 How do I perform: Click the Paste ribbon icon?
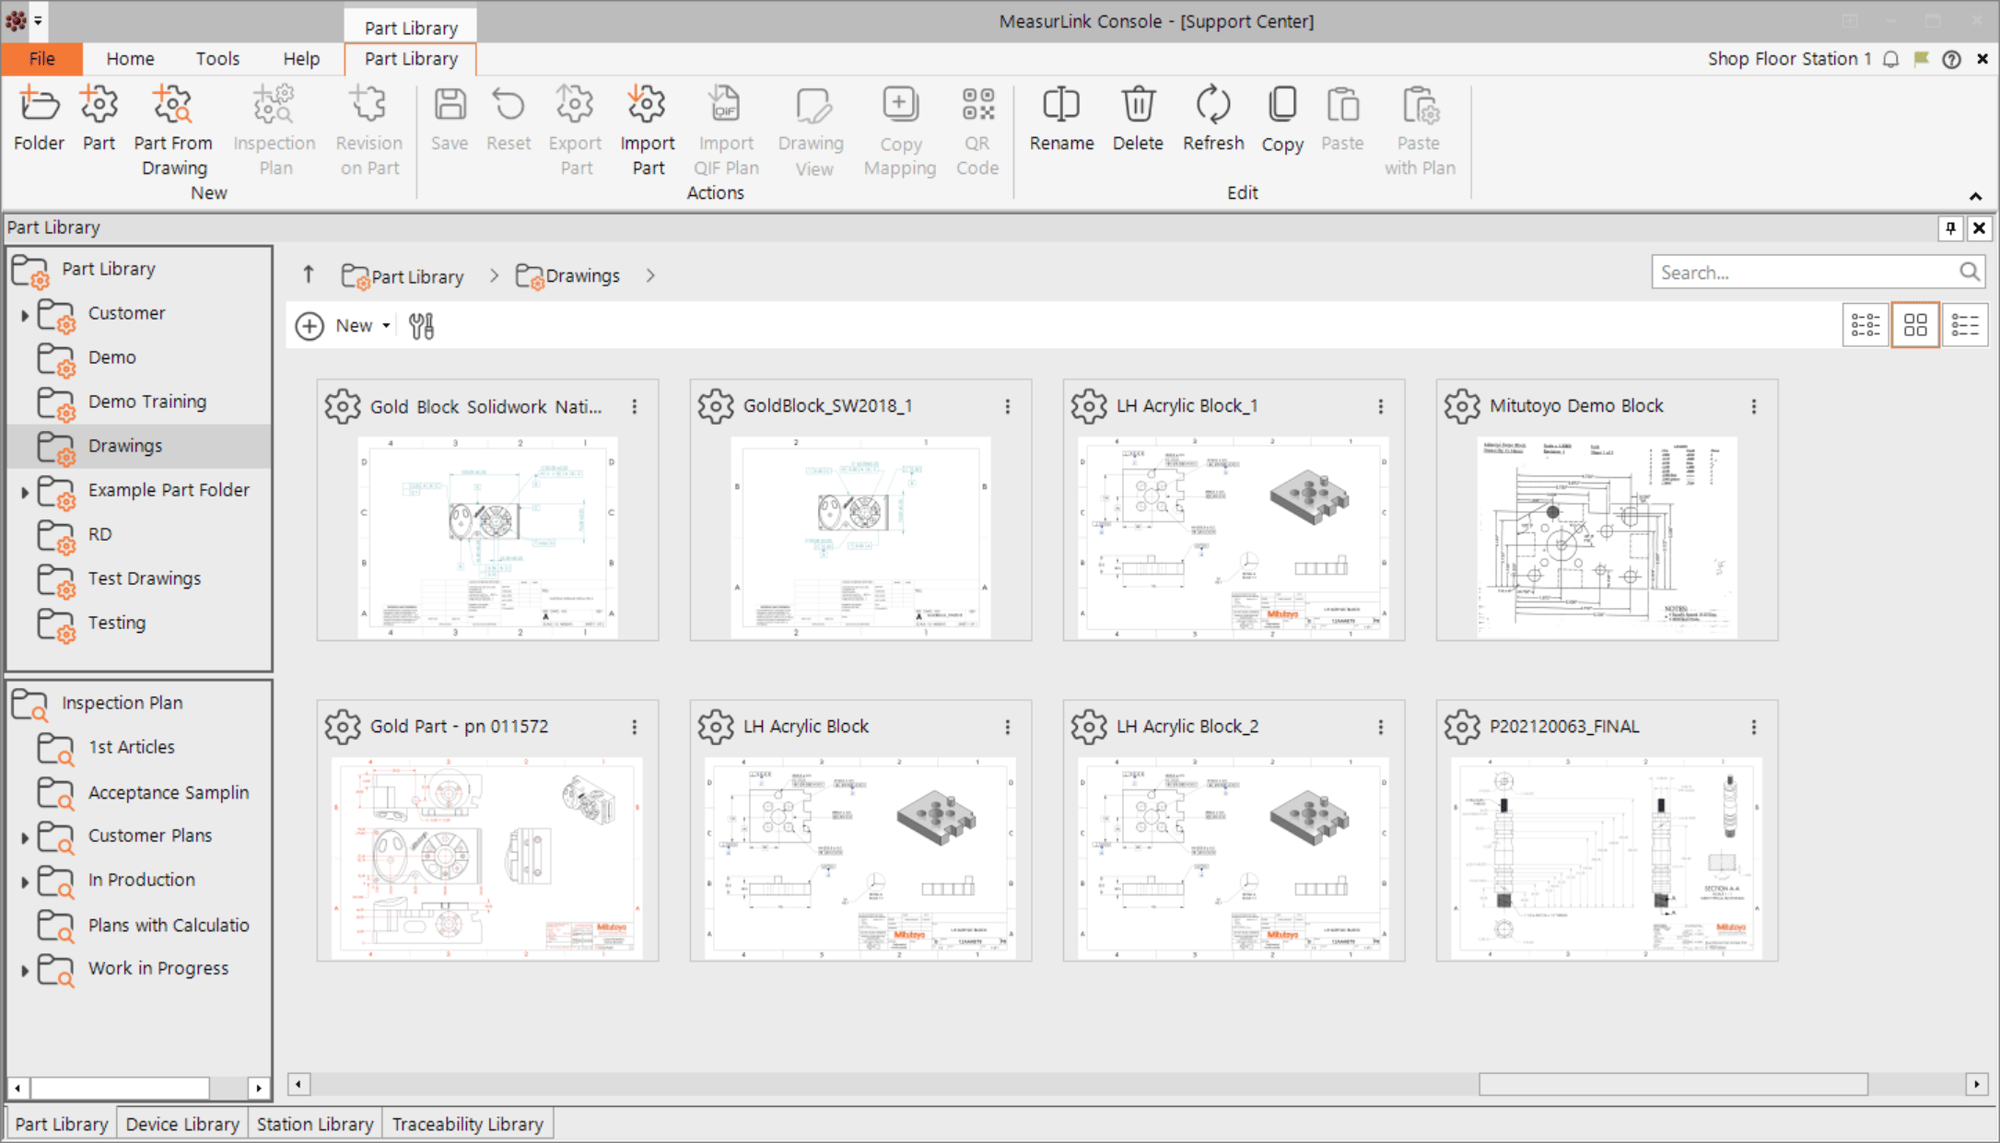coord(1342,119)
